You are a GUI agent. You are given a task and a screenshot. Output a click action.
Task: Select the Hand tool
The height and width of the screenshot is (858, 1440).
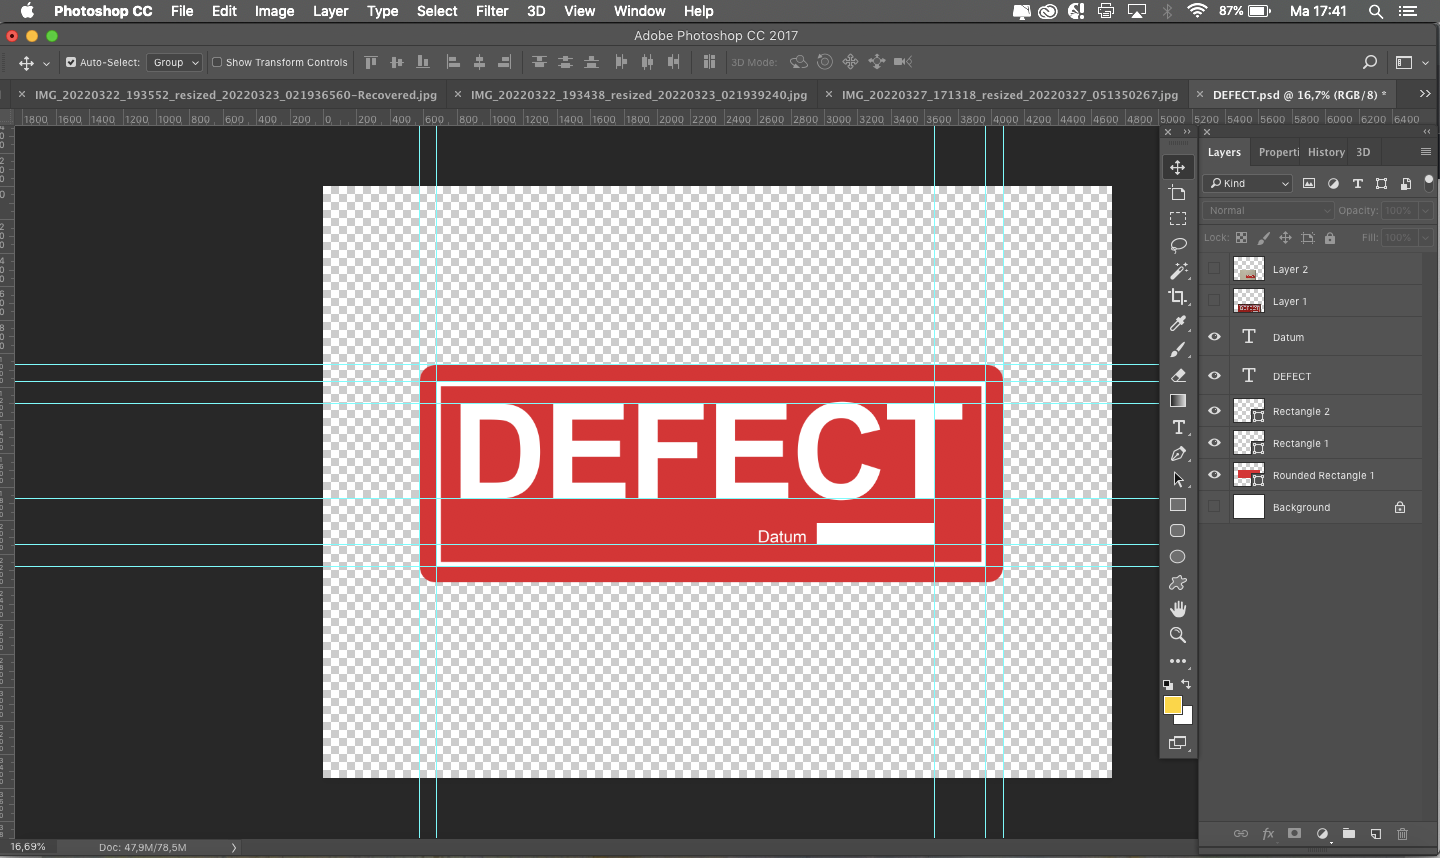[x=1178, y=609]
